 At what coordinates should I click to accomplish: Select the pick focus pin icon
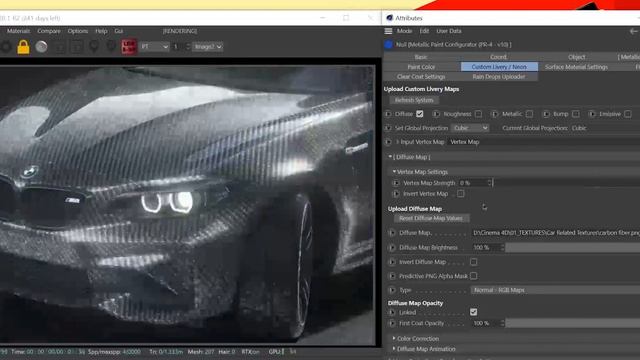pos(94,47)
